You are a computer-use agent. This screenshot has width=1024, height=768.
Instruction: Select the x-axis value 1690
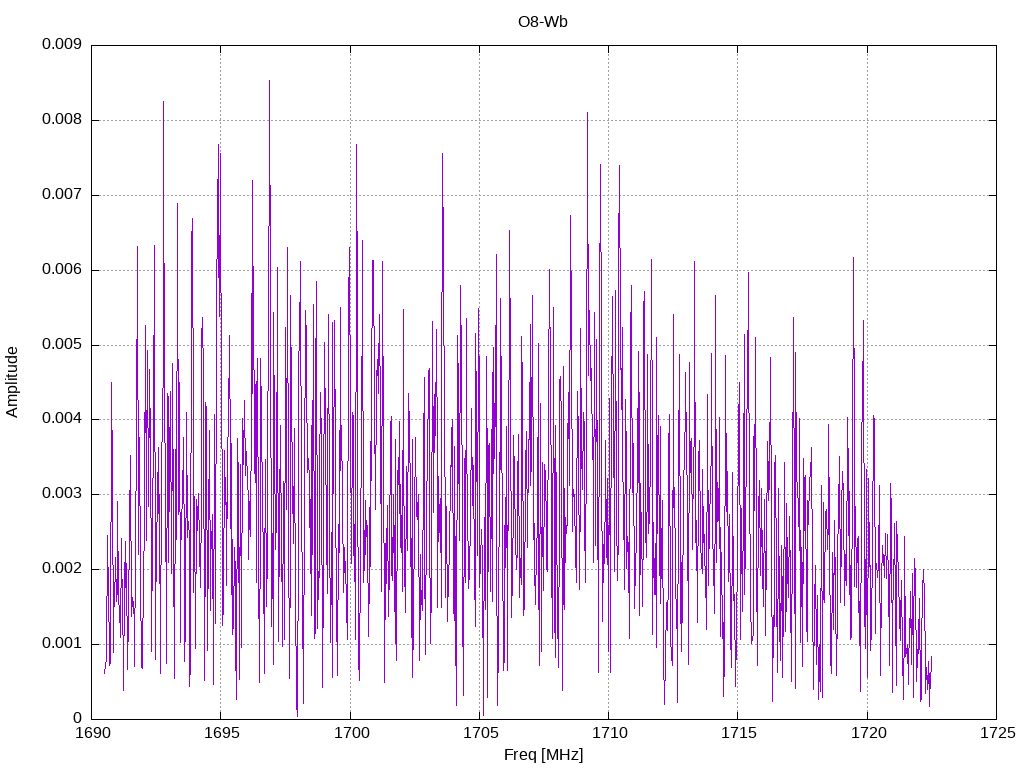pyautogui.click(x=93, y=733)
